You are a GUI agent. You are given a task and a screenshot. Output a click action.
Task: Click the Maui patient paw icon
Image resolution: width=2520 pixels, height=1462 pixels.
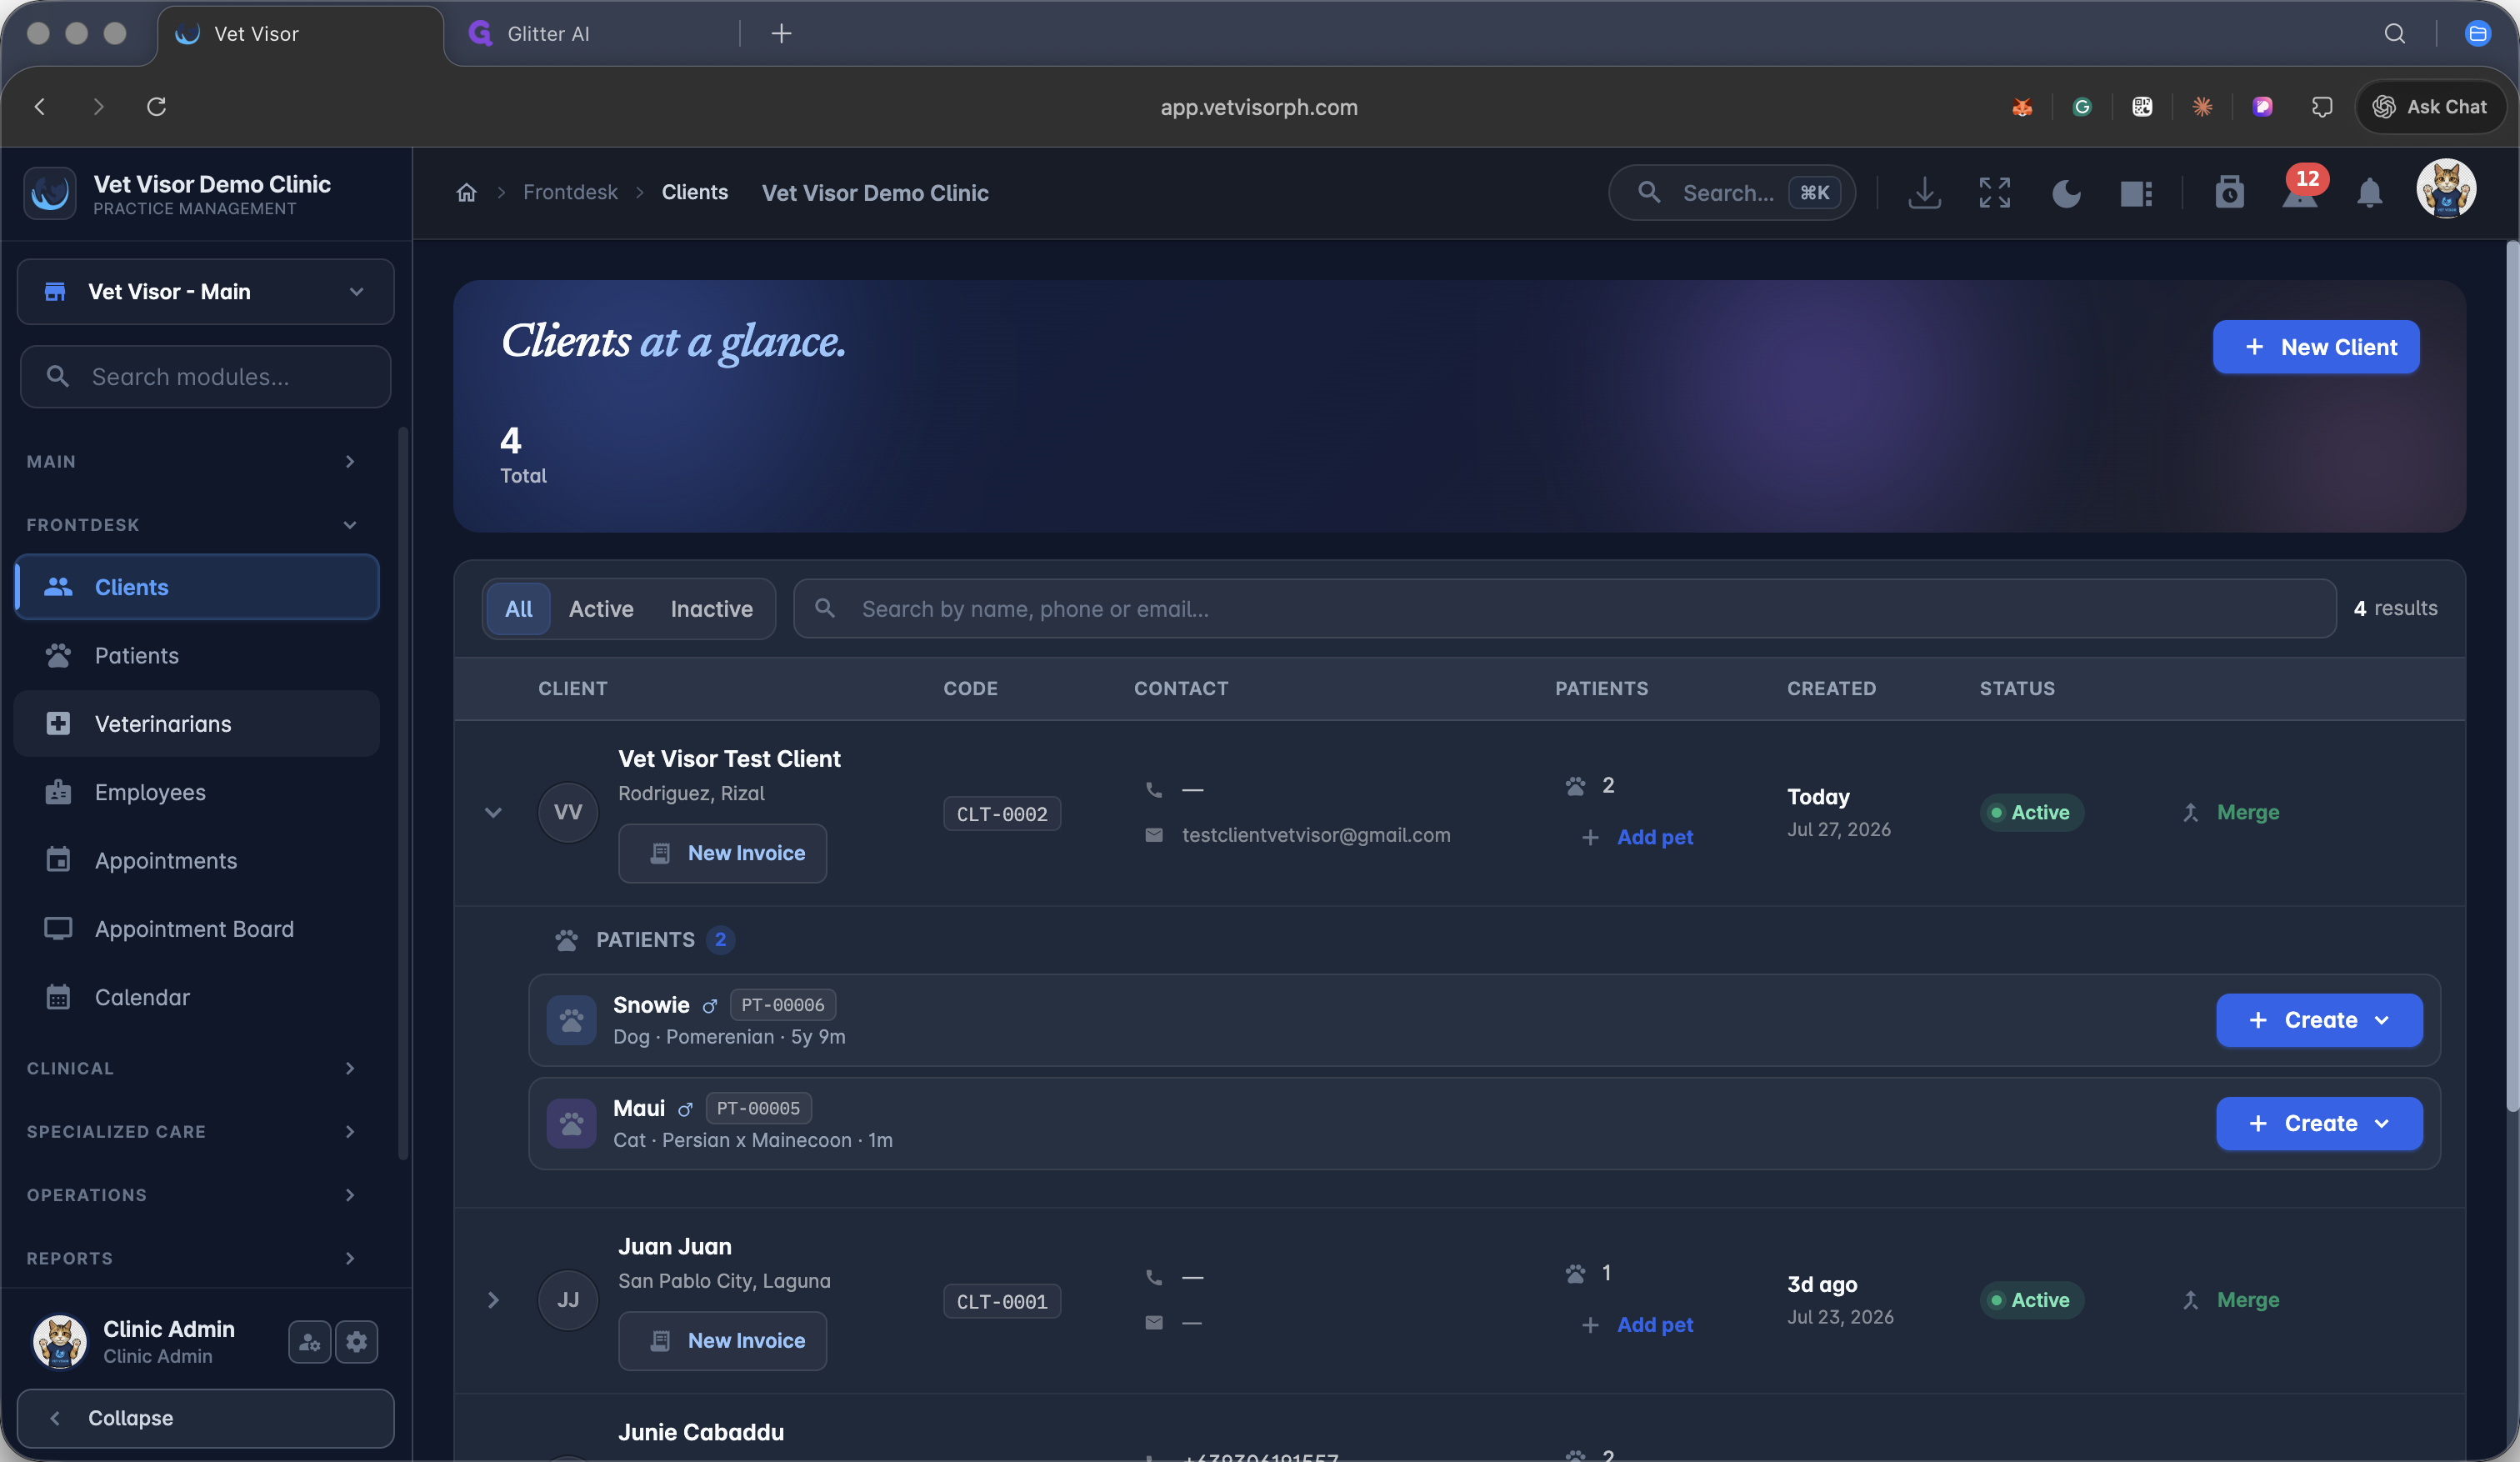(571, 1124)
